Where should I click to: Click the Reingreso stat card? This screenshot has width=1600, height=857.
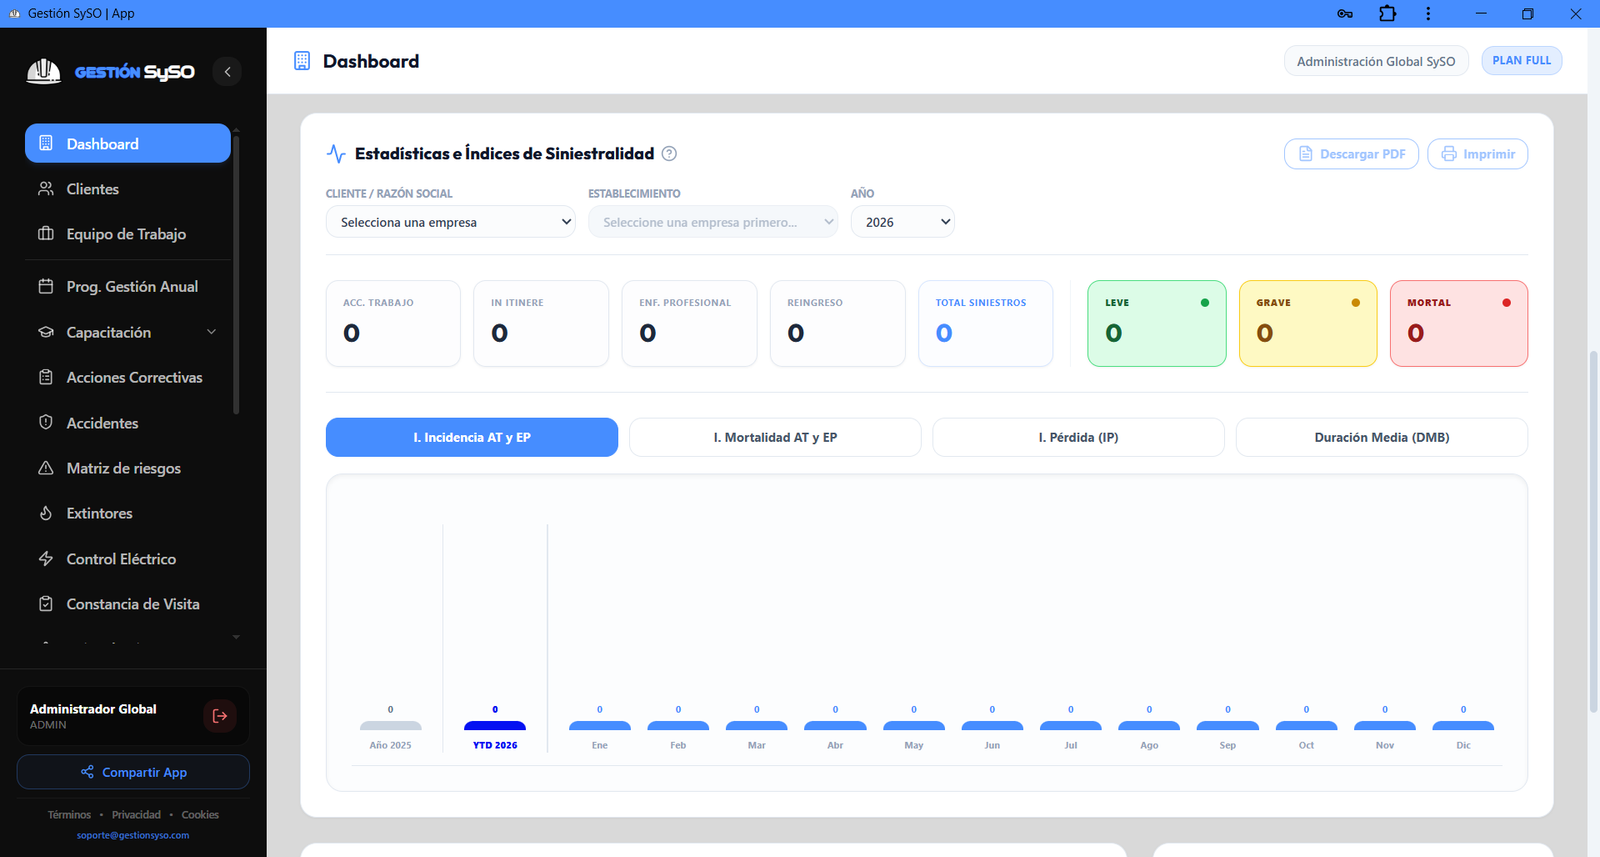[837, 323]
